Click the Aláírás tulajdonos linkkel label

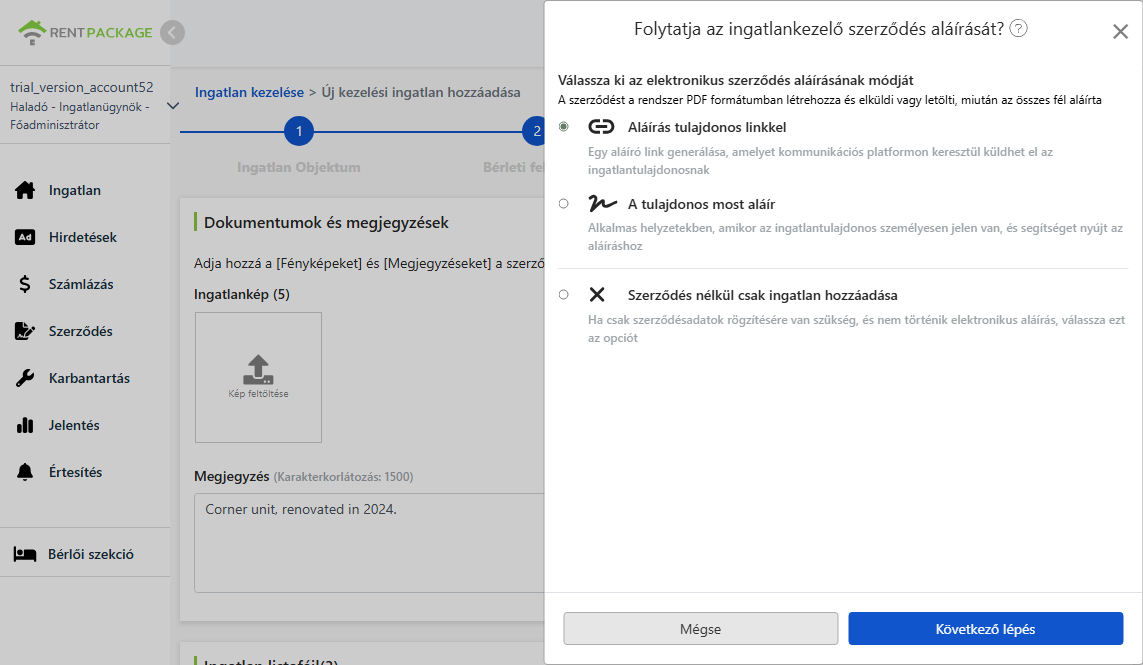click(x=706, y=128)
